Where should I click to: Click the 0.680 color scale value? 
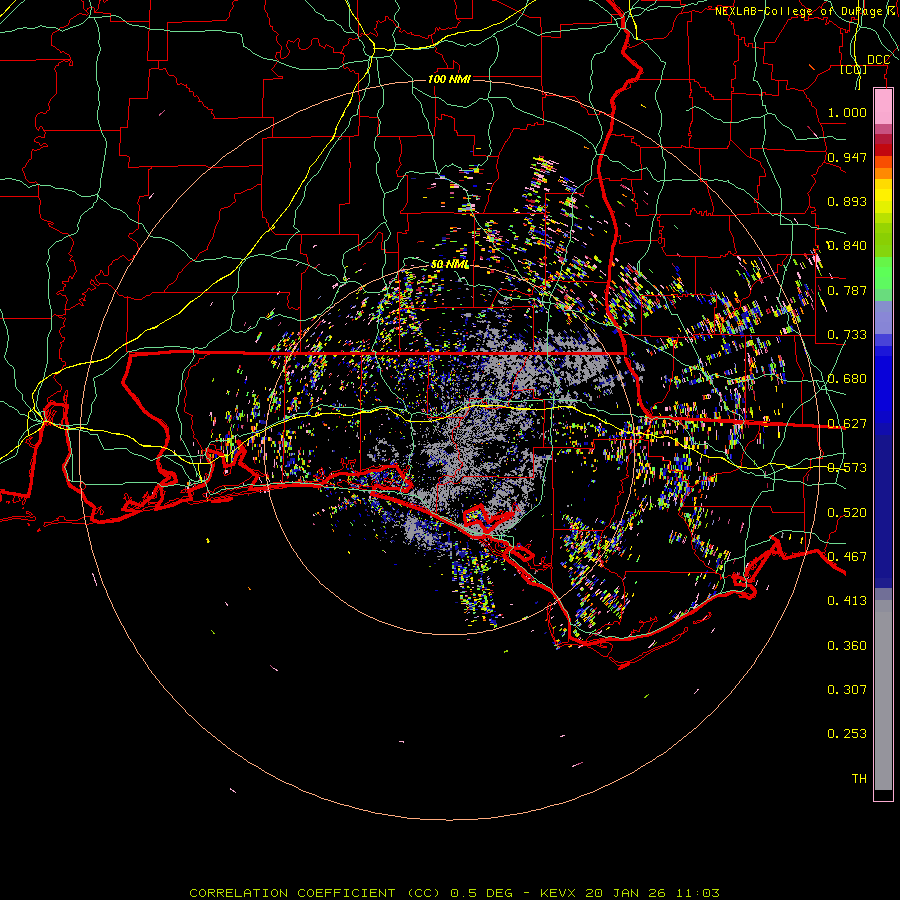[x=847, y=378]
